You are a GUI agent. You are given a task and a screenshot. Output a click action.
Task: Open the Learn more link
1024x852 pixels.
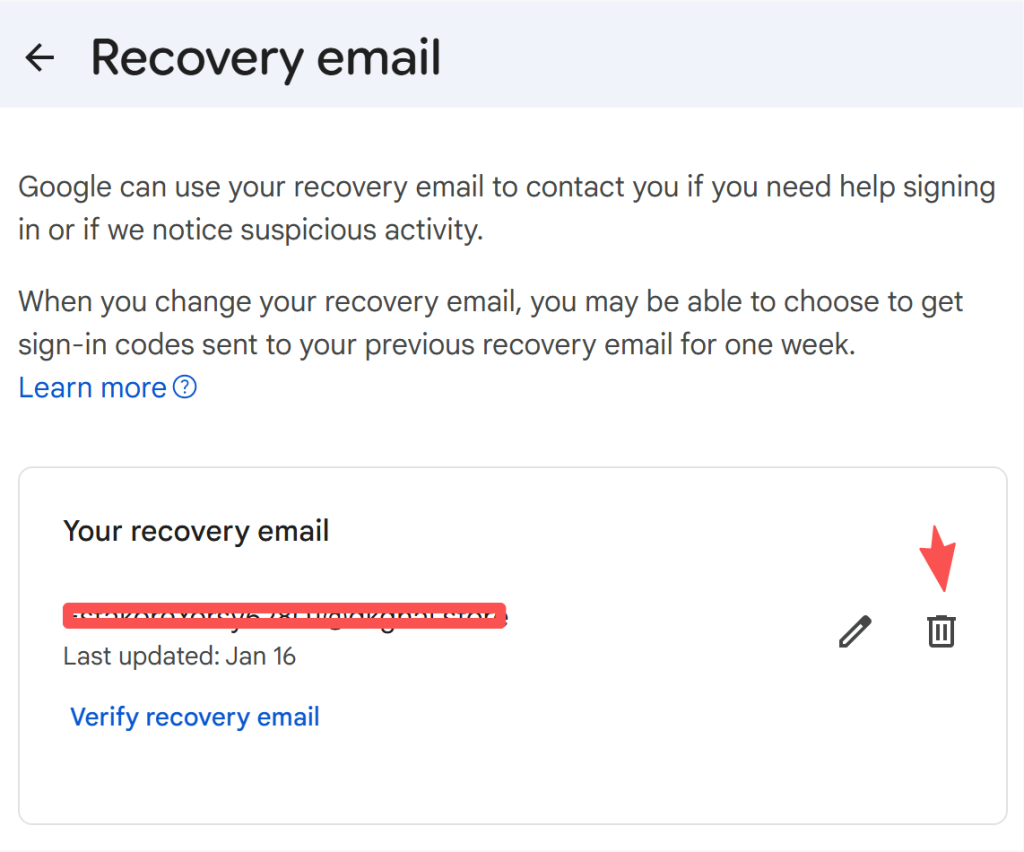pyautogui.click(x=92, y=388)
